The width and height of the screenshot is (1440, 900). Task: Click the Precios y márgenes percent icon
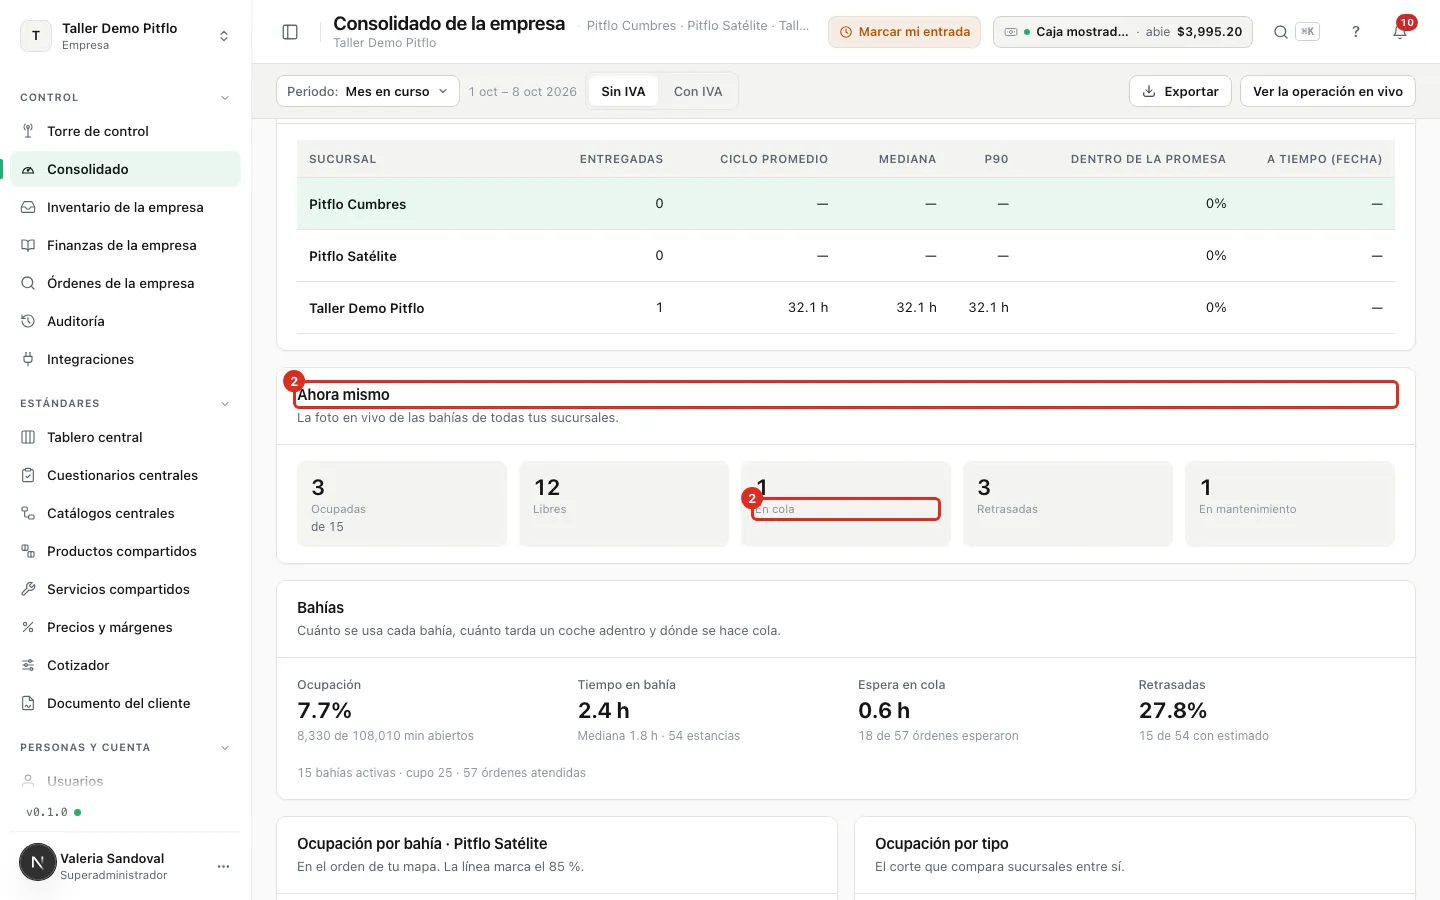click(28, 627)
